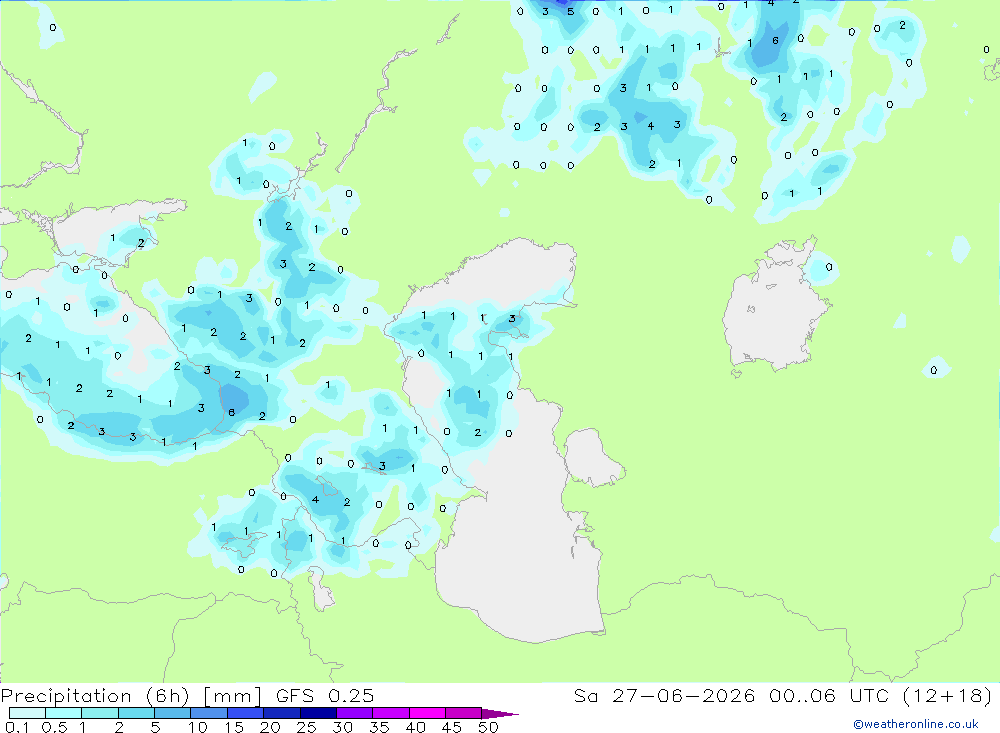Viewport: 1000px width, 733px height.
Task: Click legend scale label '30'
Action: tap(342, 727)
